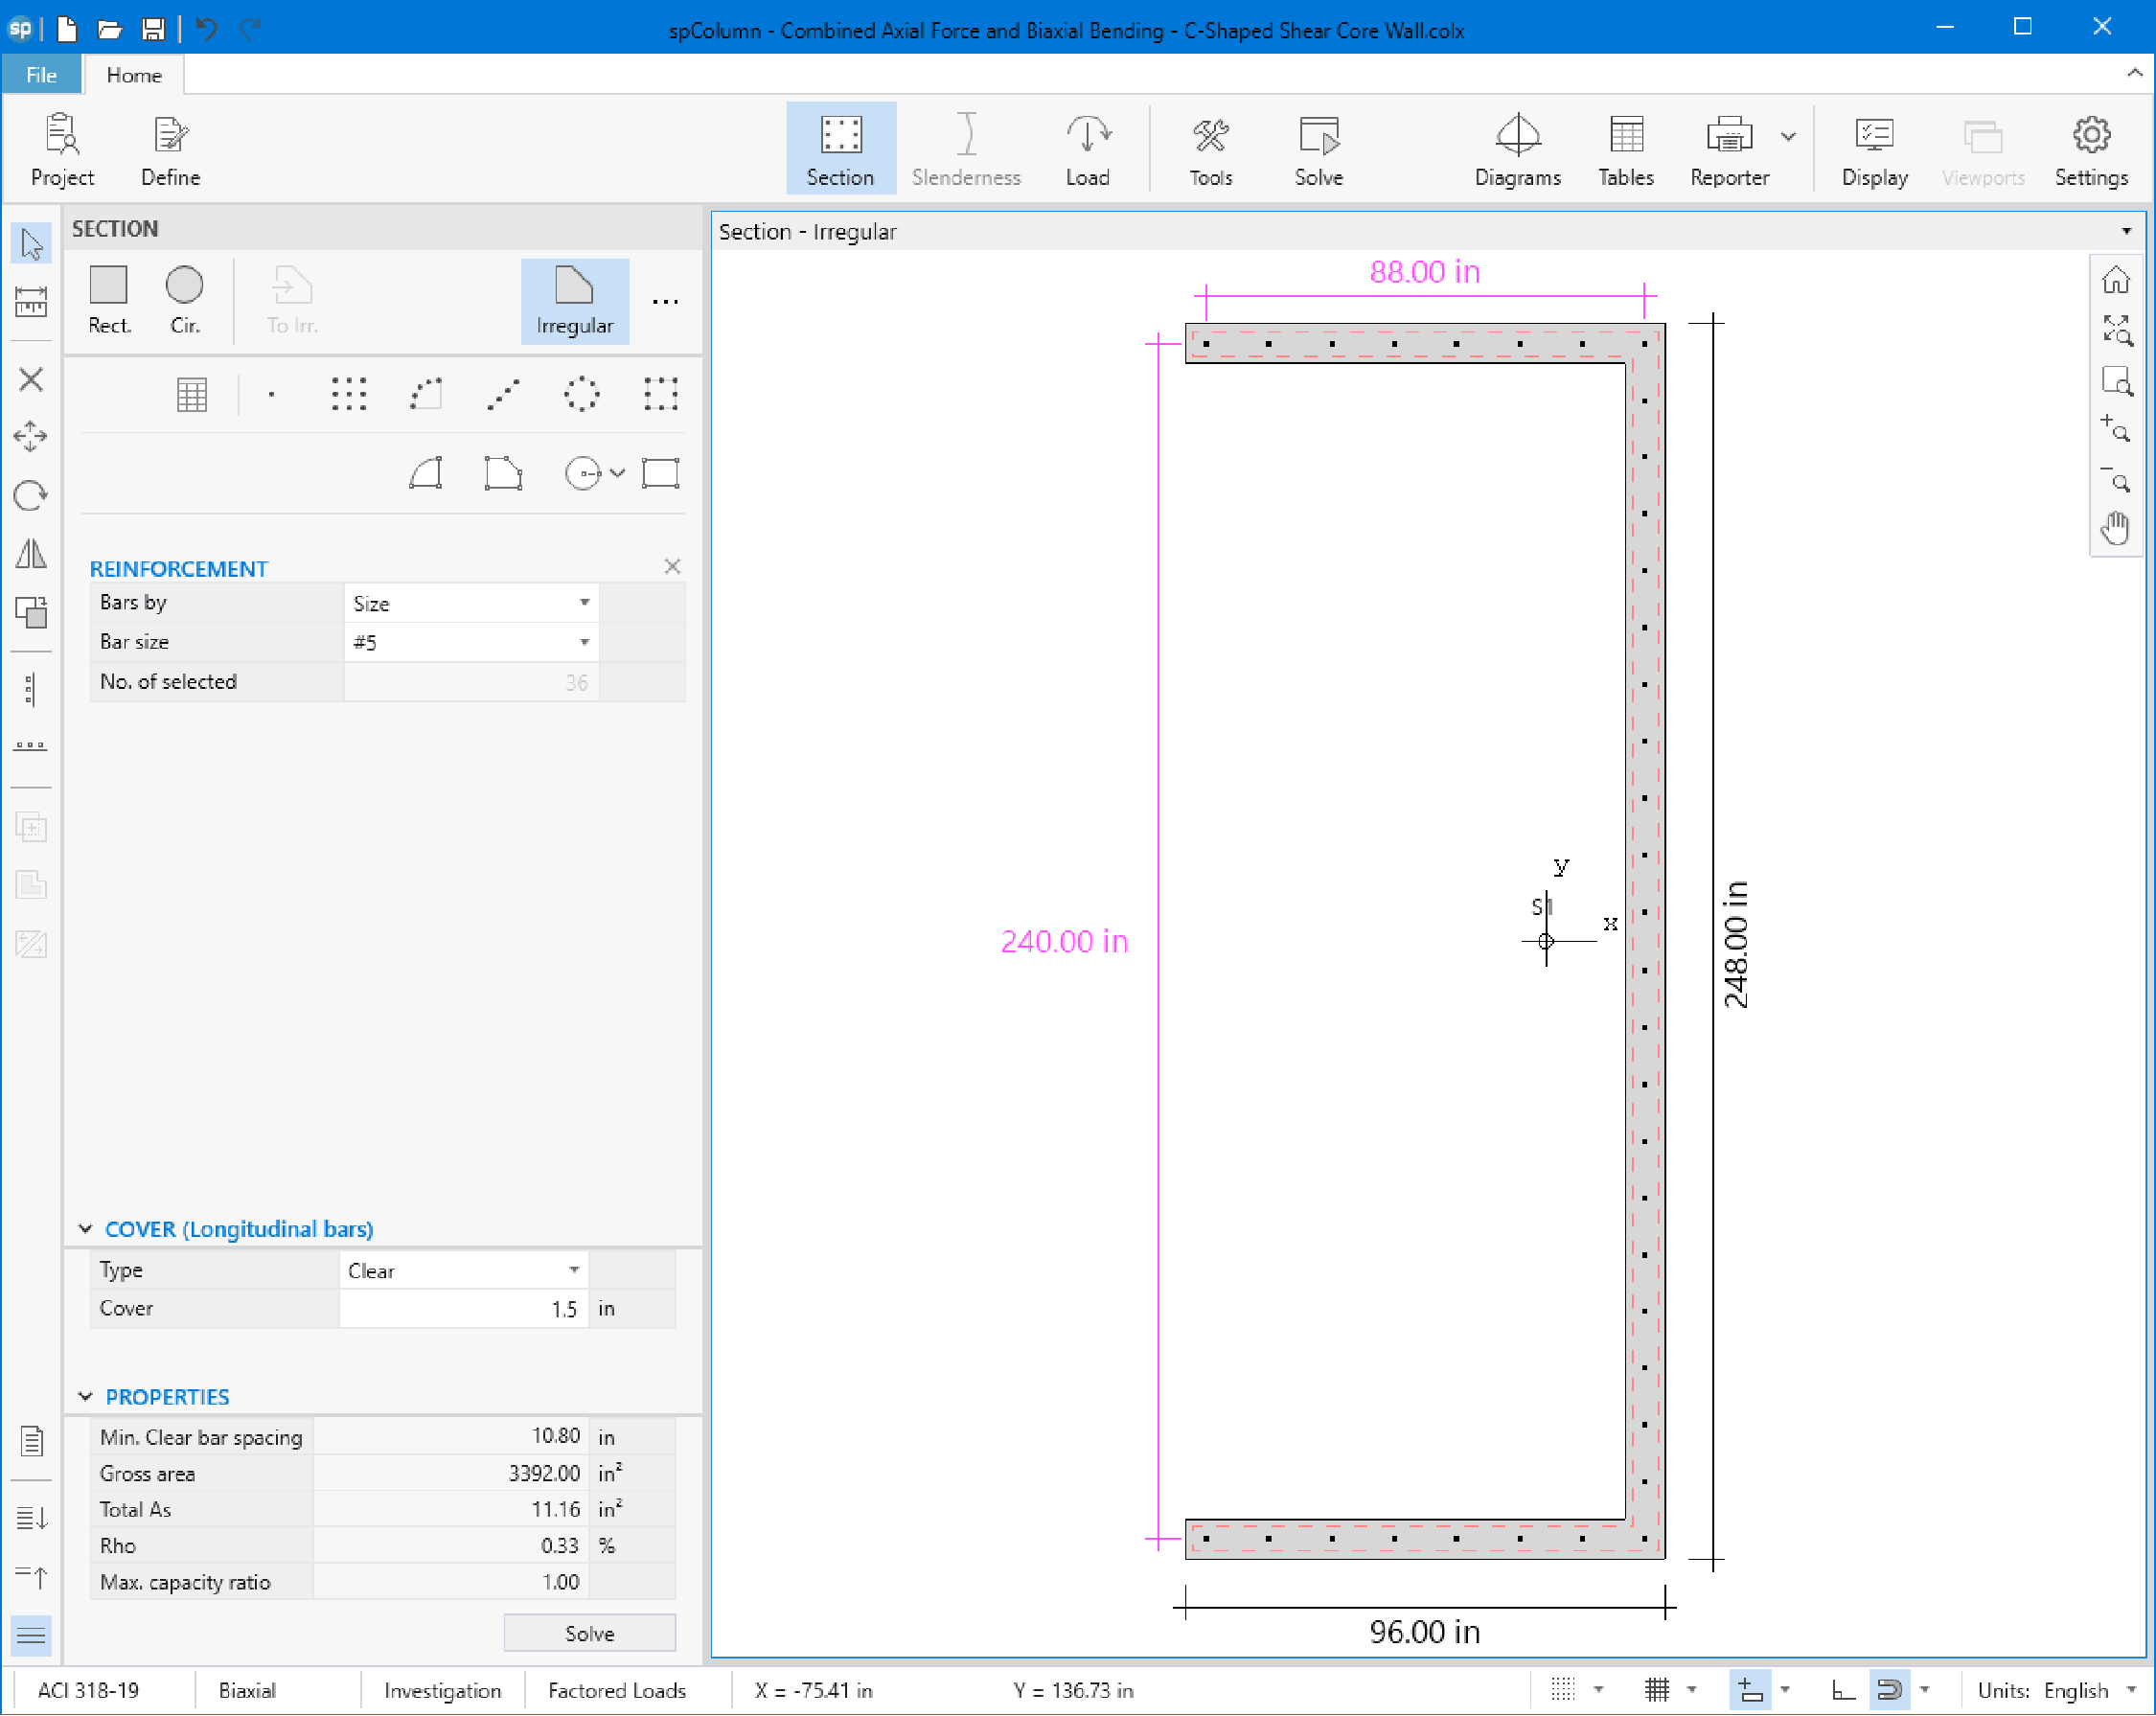Select the perimeter rectangular bar pattern tool
The height and width of the screenshot is (1716, 2156).
[660, 394]
